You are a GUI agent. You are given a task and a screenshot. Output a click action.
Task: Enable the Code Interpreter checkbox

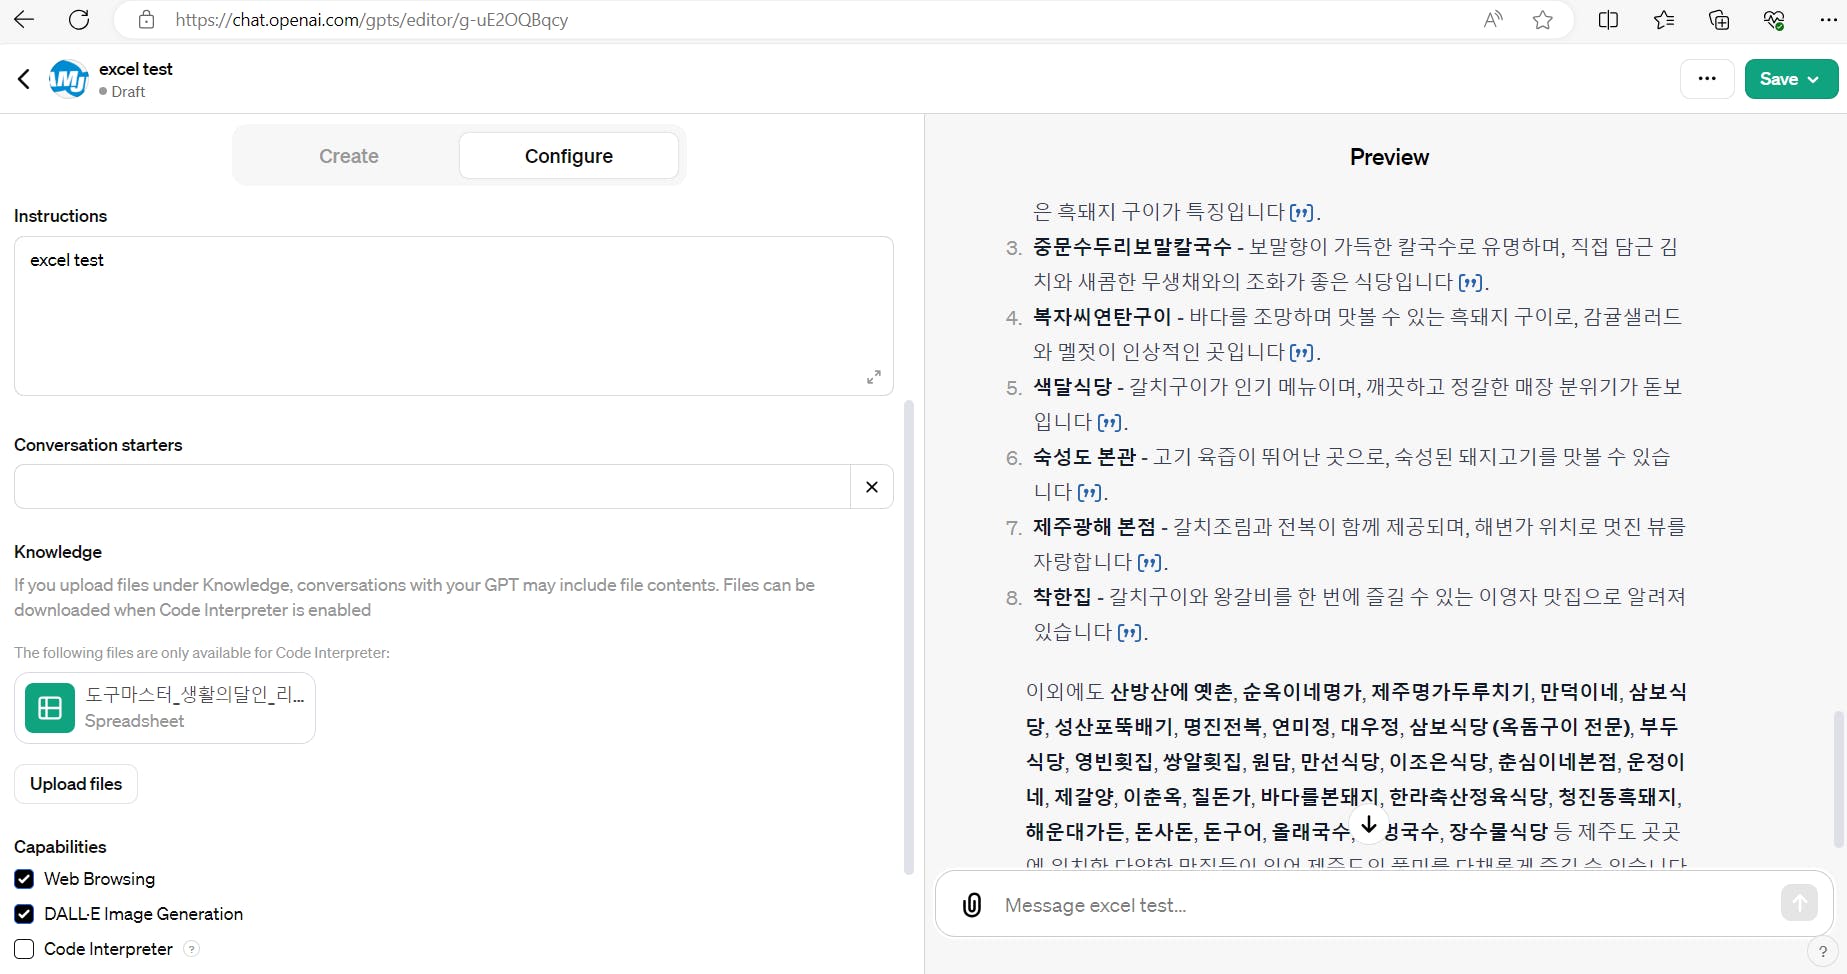25,949
